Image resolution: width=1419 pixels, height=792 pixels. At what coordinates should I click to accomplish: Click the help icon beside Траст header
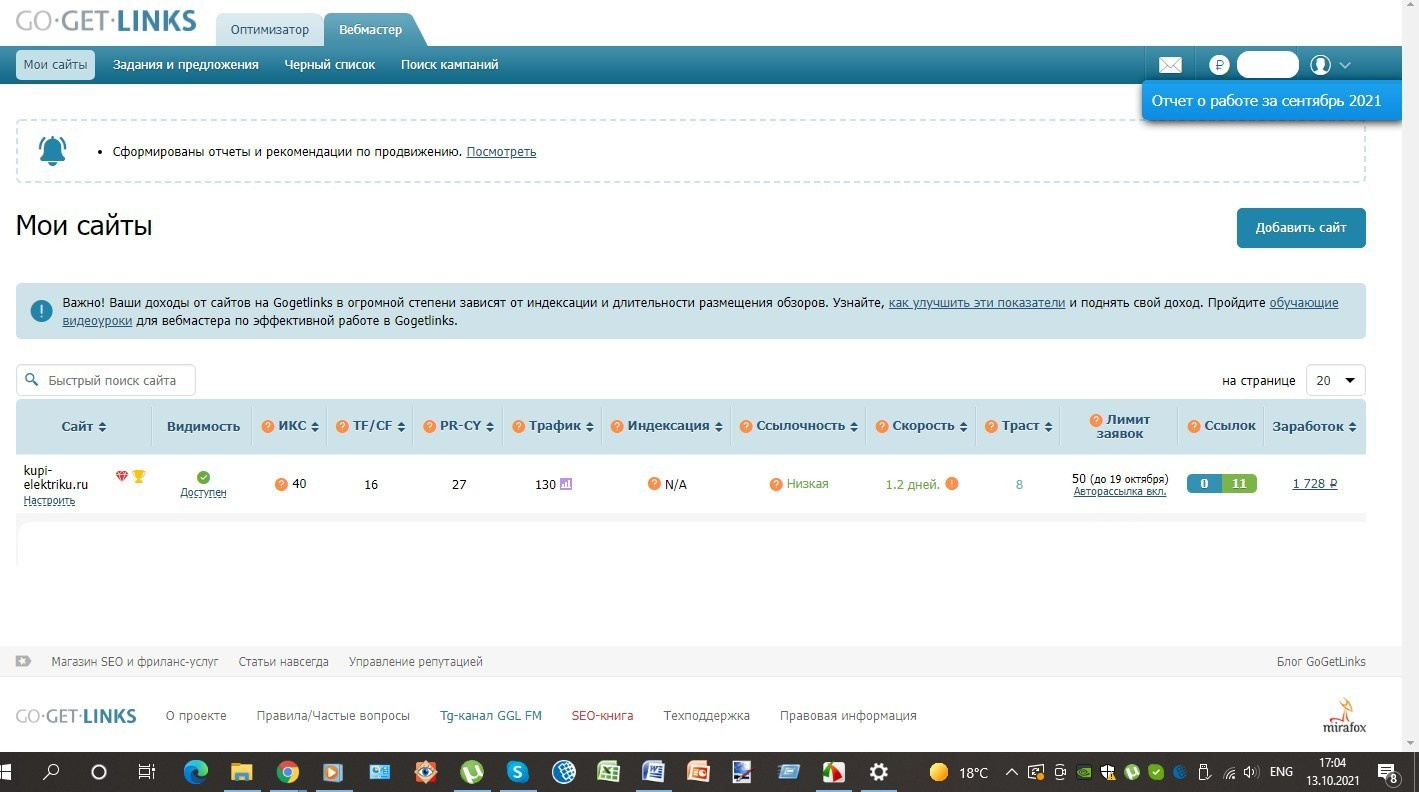pos(991,426)
